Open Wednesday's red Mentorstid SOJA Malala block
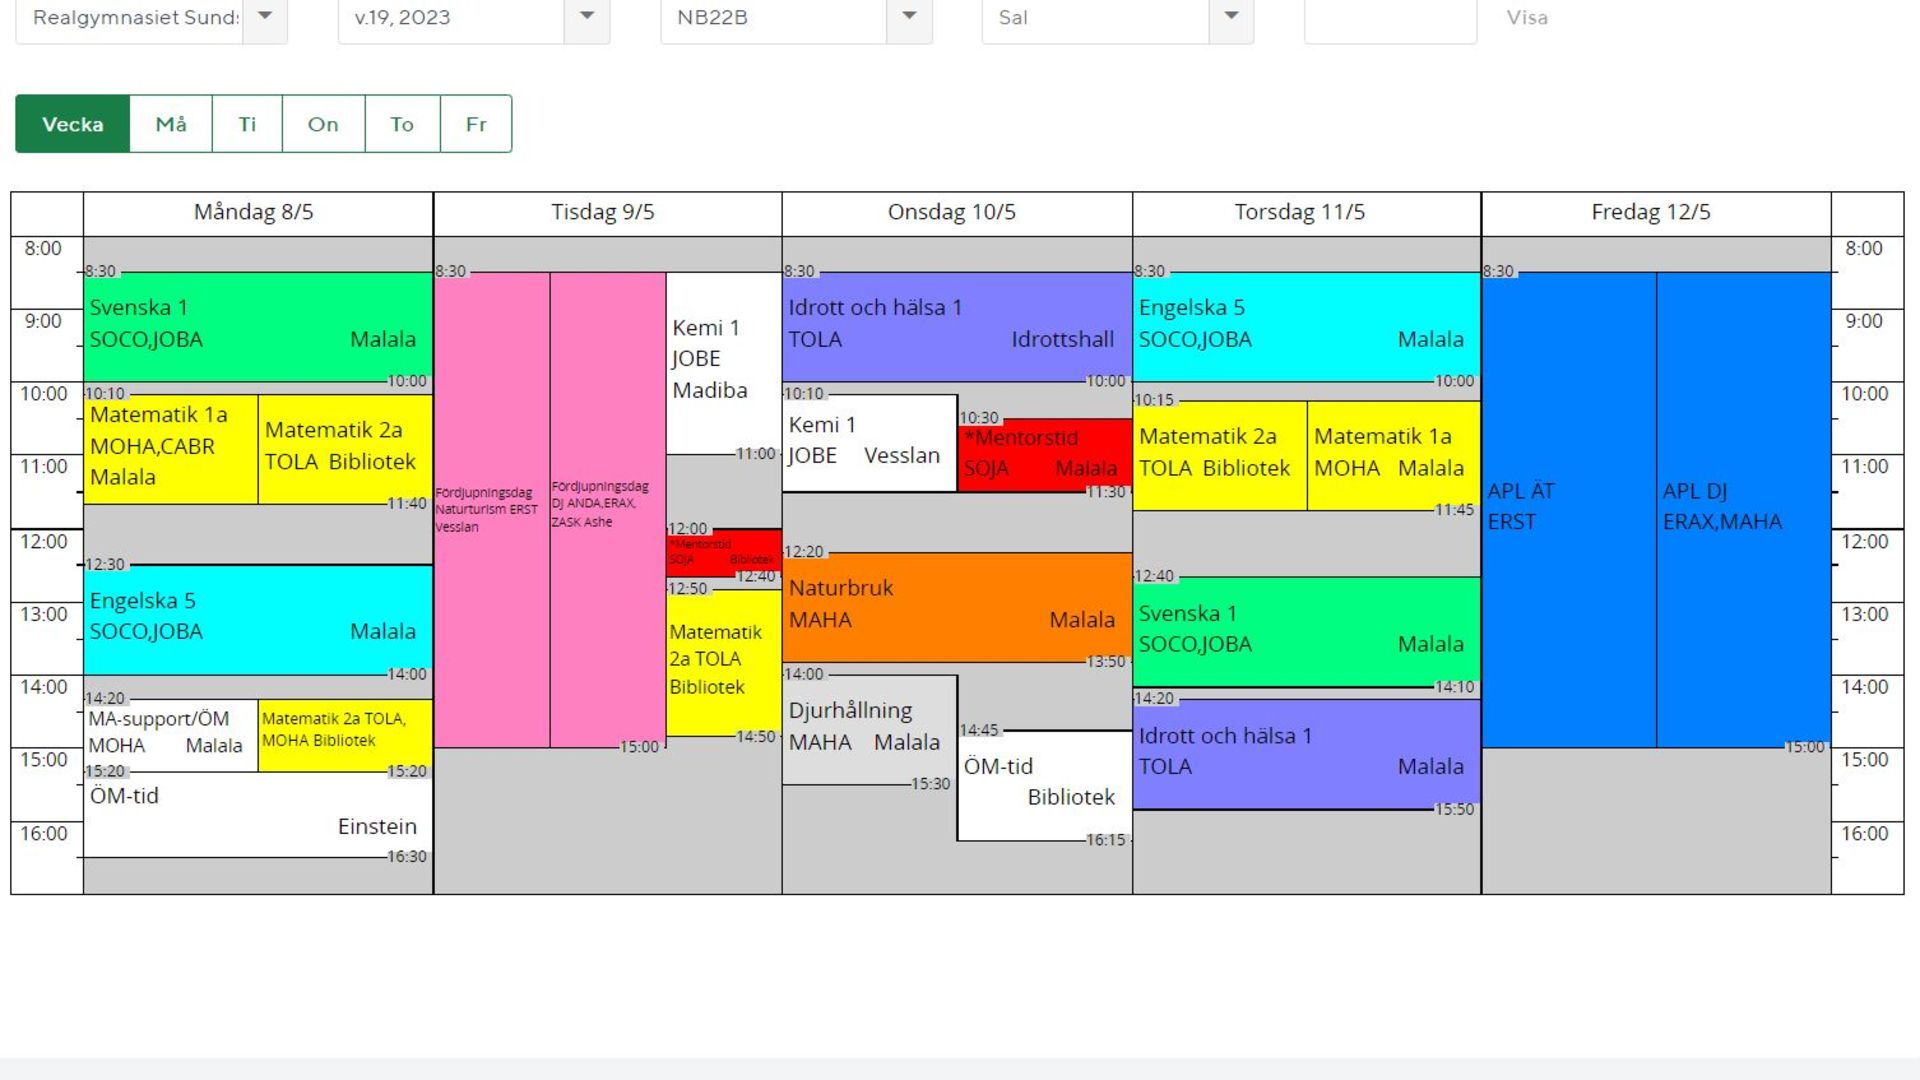 point(1044,454)
